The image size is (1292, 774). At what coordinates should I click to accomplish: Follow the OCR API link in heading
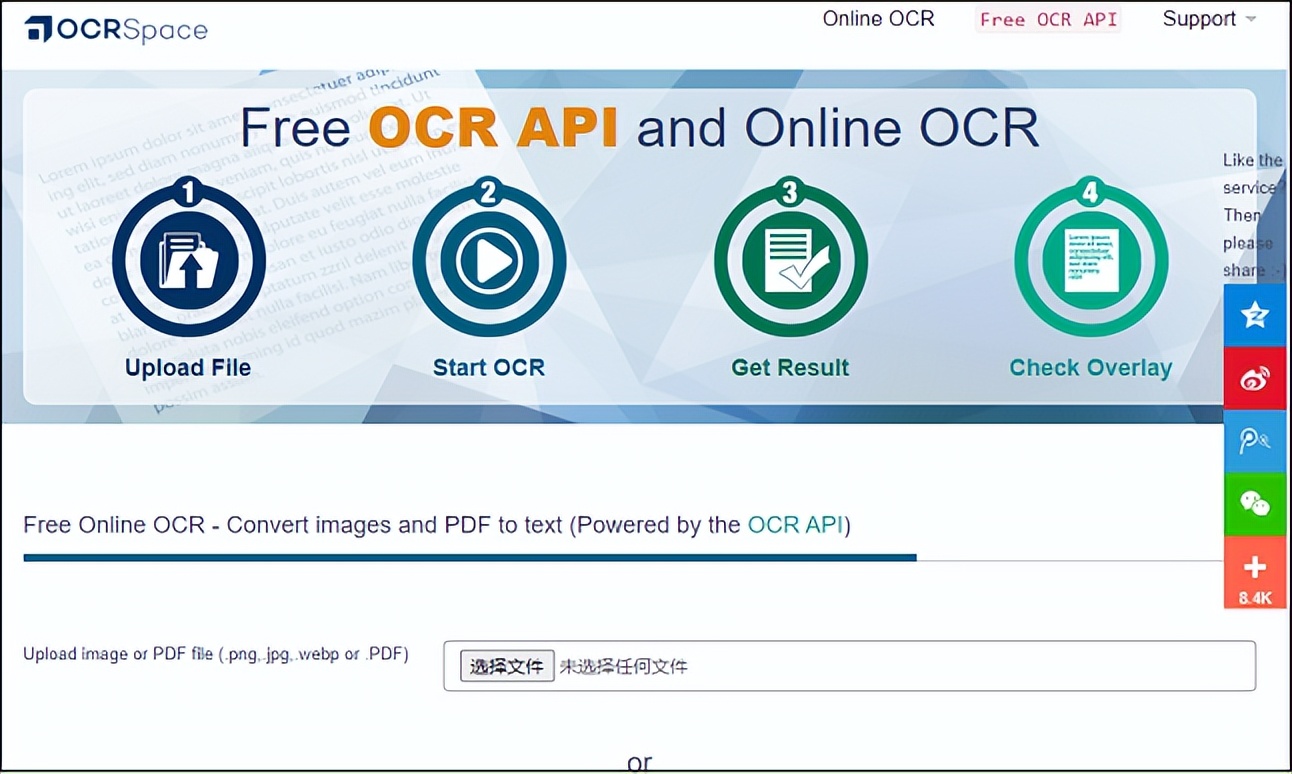click(x=795, y=525)
